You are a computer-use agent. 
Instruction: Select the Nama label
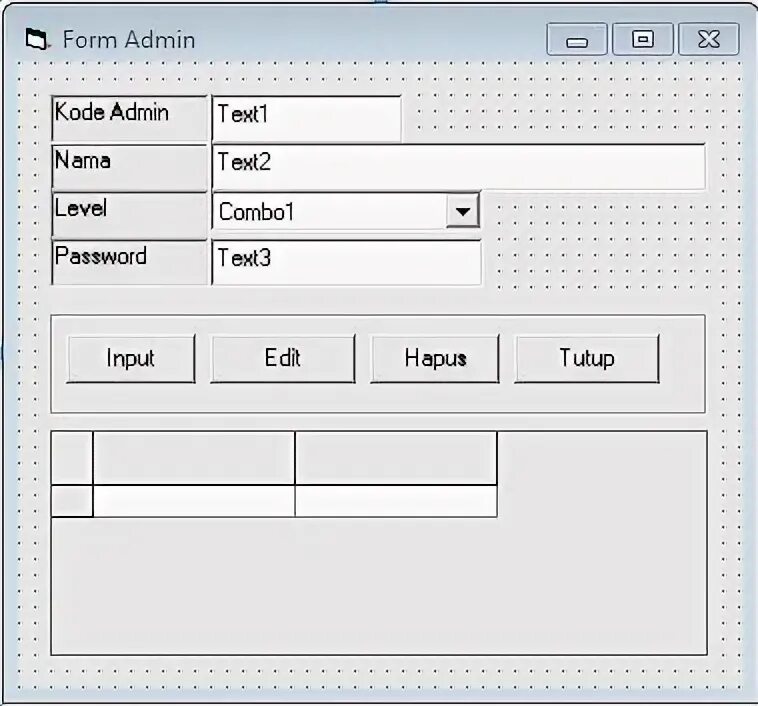click(129, 167)
